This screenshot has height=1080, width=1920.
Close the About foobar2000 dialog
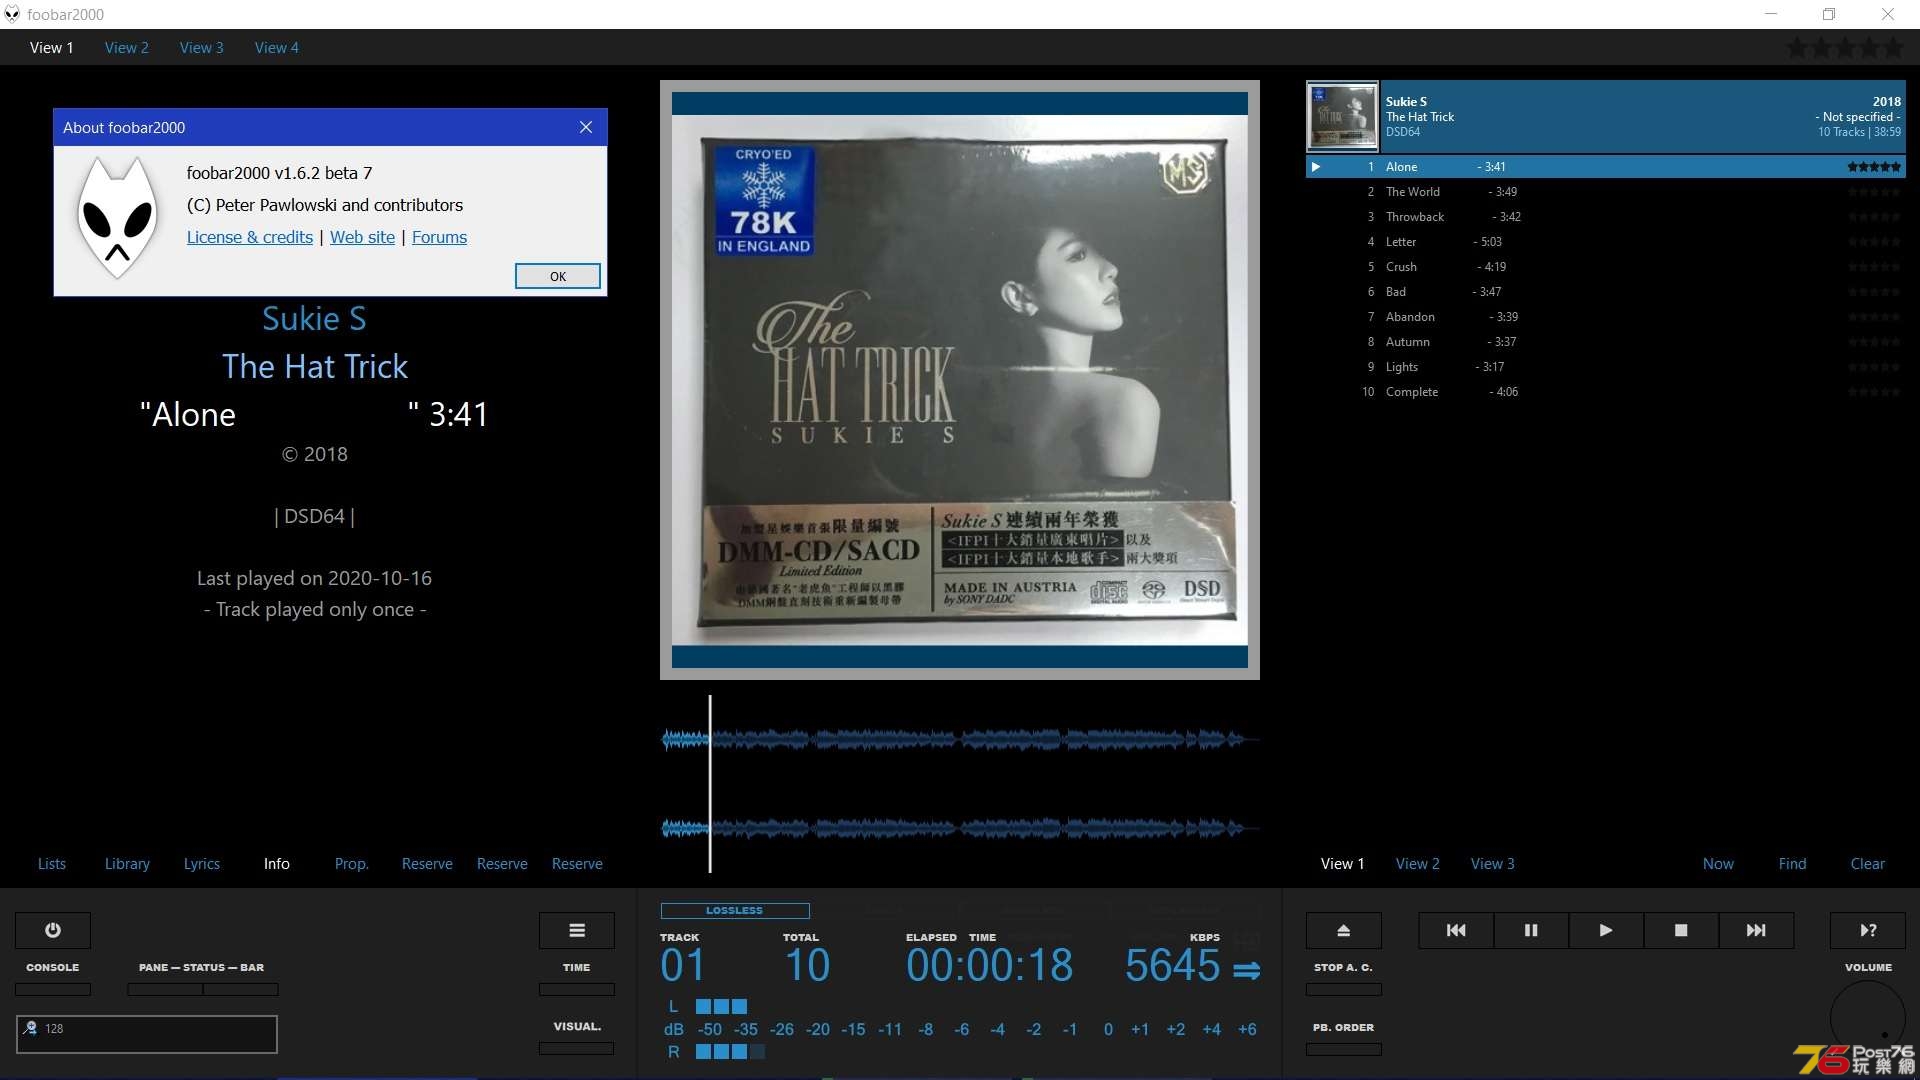(x=586, y=127)
